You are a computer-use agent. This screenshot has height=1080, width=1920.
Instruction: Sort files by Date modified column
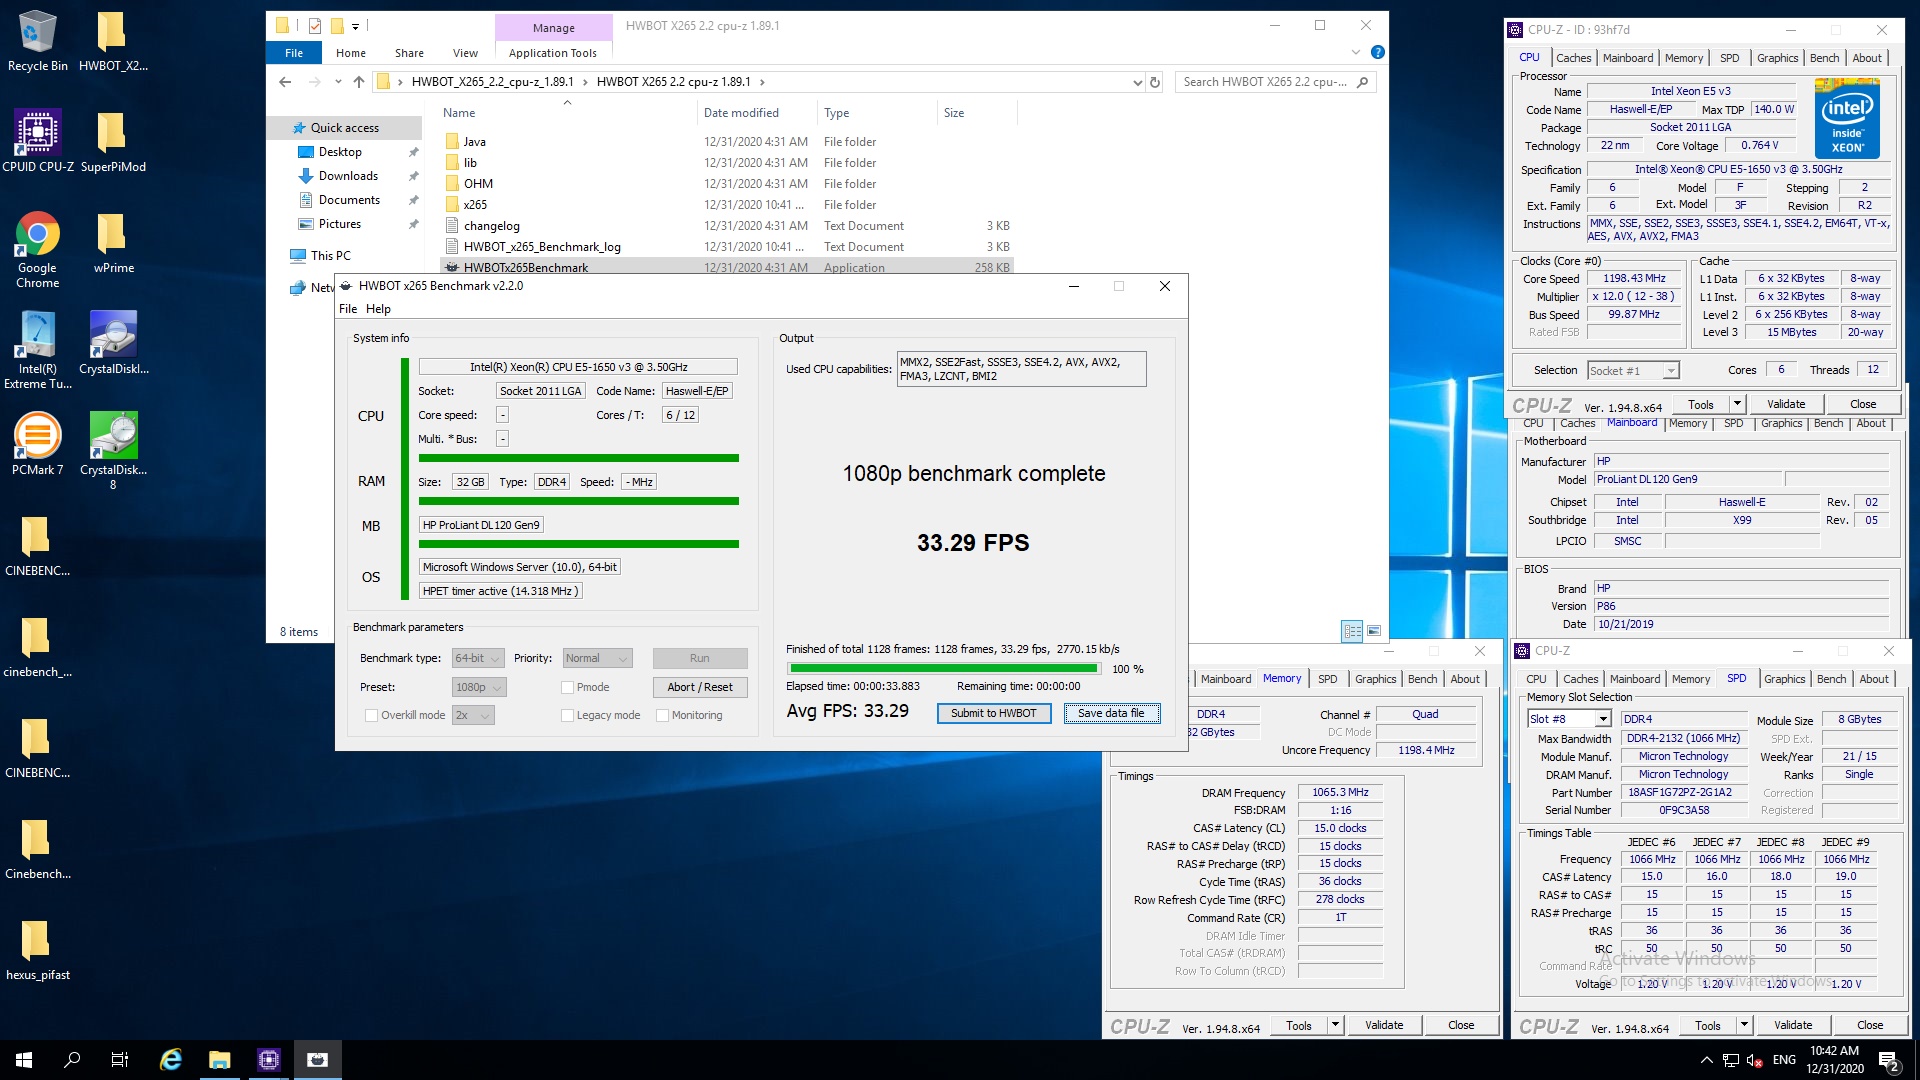[741, 113]
